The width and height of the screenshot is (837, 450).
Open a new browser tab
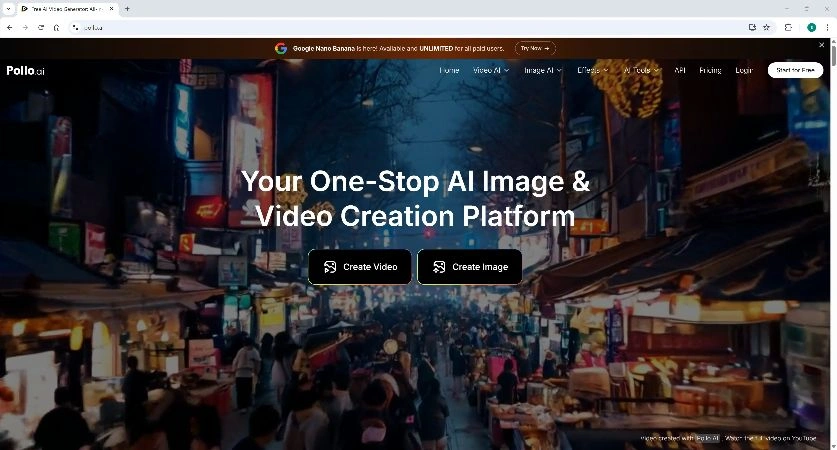pos(127,9)
